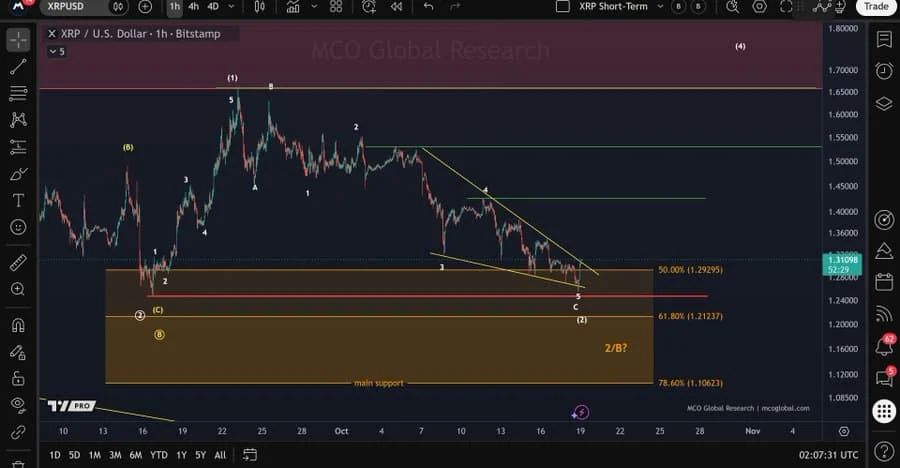Open the apps grid button in right sidebar
This screenshot has width=900, height=468.
coord(884,411)
